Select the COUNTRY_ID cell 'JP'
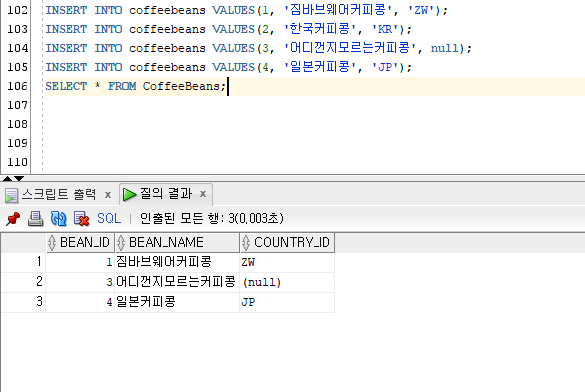The height and width of the screenshot is (392, 585). pyautogui.click(x=287, y=302)
